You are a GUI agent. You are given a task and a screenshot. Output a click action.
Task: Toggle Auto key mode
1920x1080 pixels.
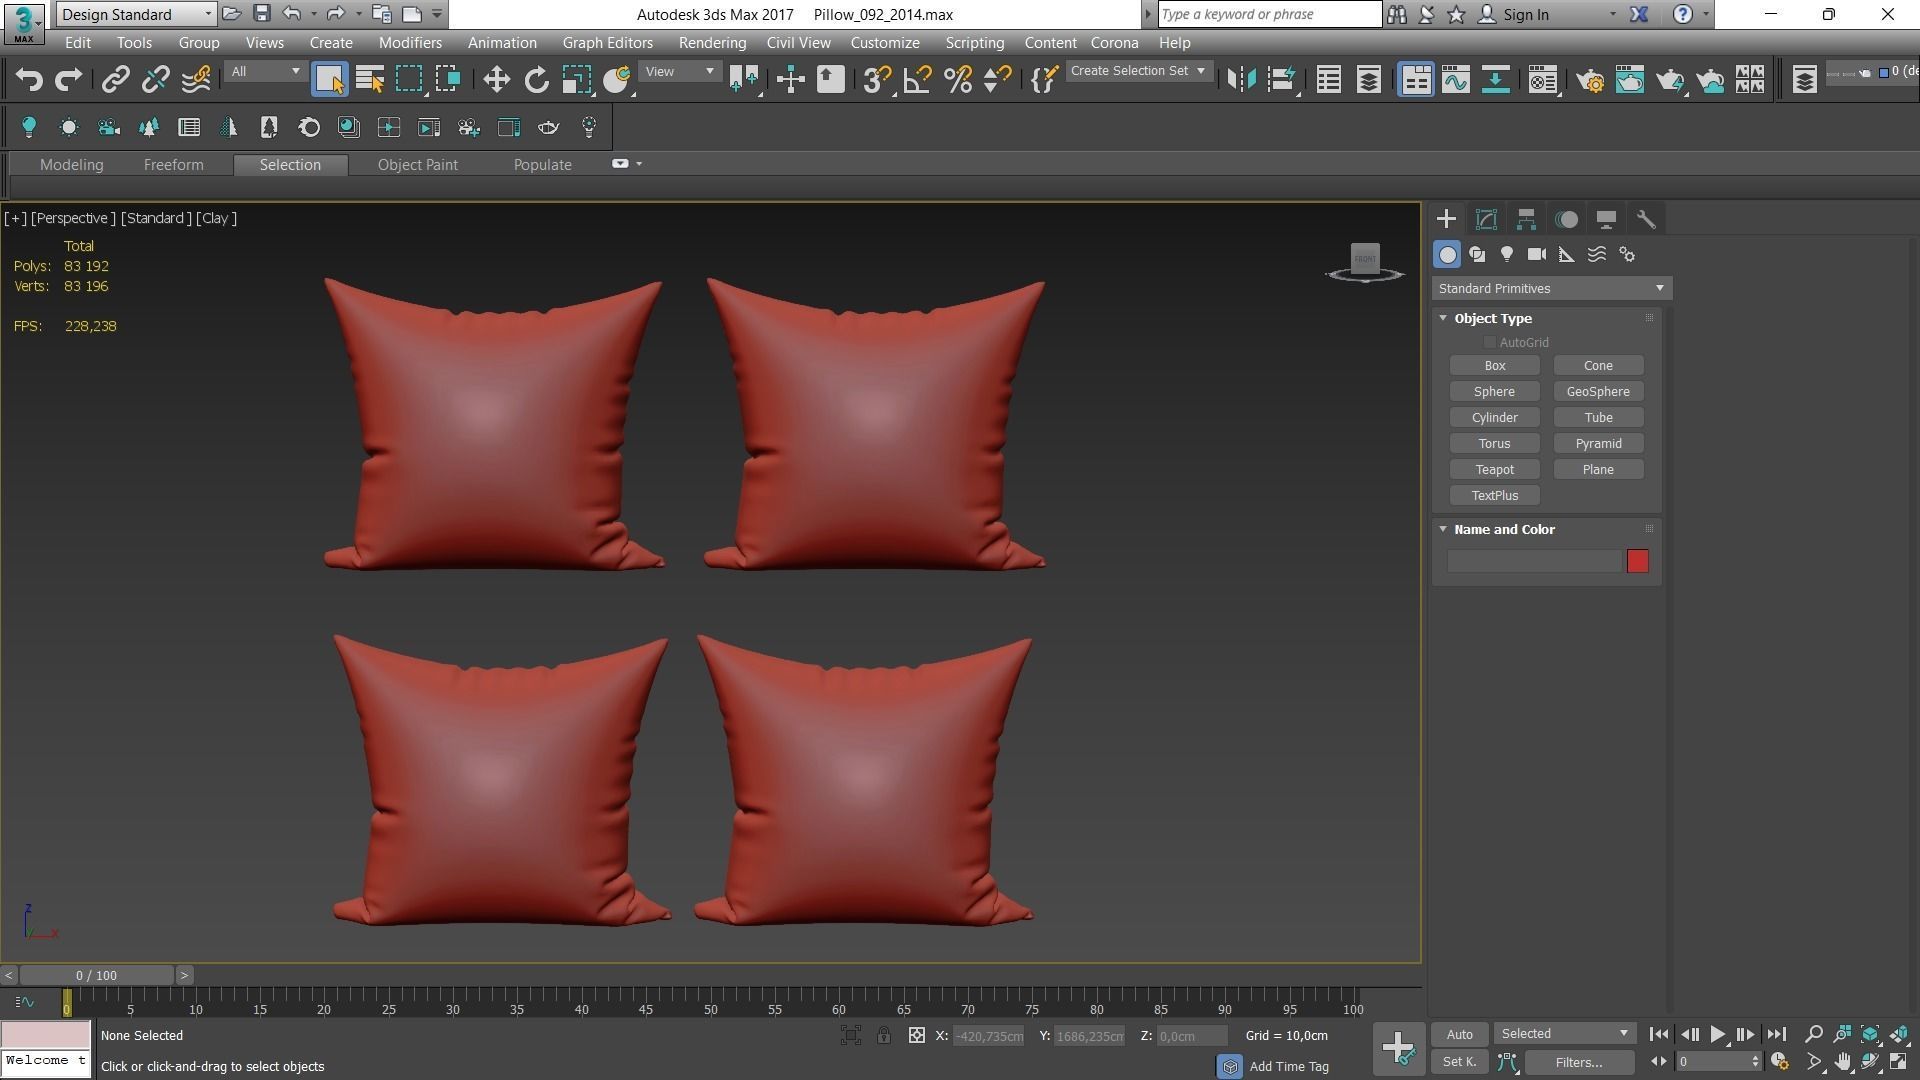(x=1459, y=1034)
